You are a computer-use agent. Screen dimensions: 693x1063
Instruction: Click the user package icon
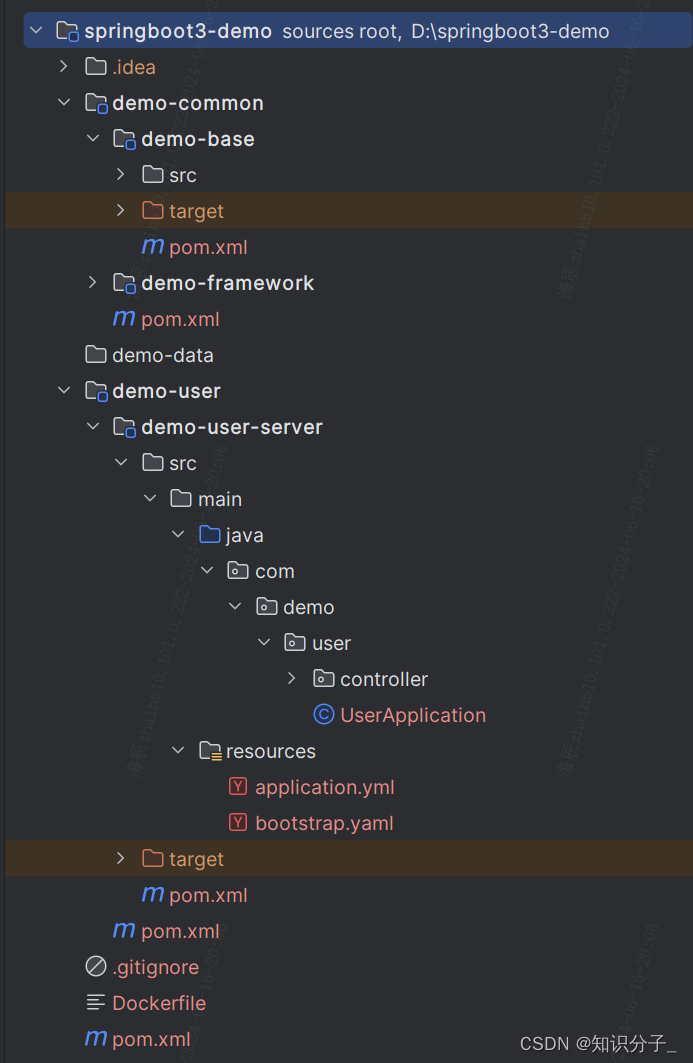pos(294,642)
